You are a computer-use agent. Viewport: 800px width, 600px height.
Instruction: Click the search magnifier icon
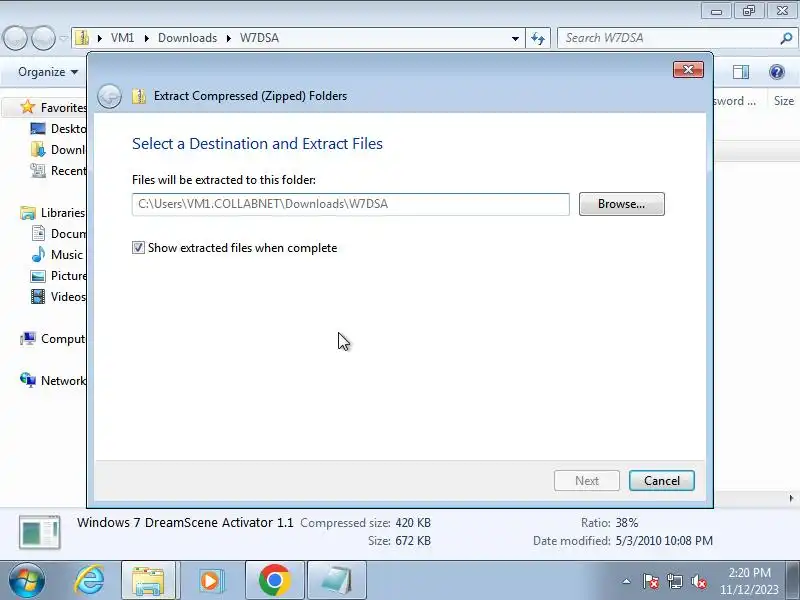[786, 38]
